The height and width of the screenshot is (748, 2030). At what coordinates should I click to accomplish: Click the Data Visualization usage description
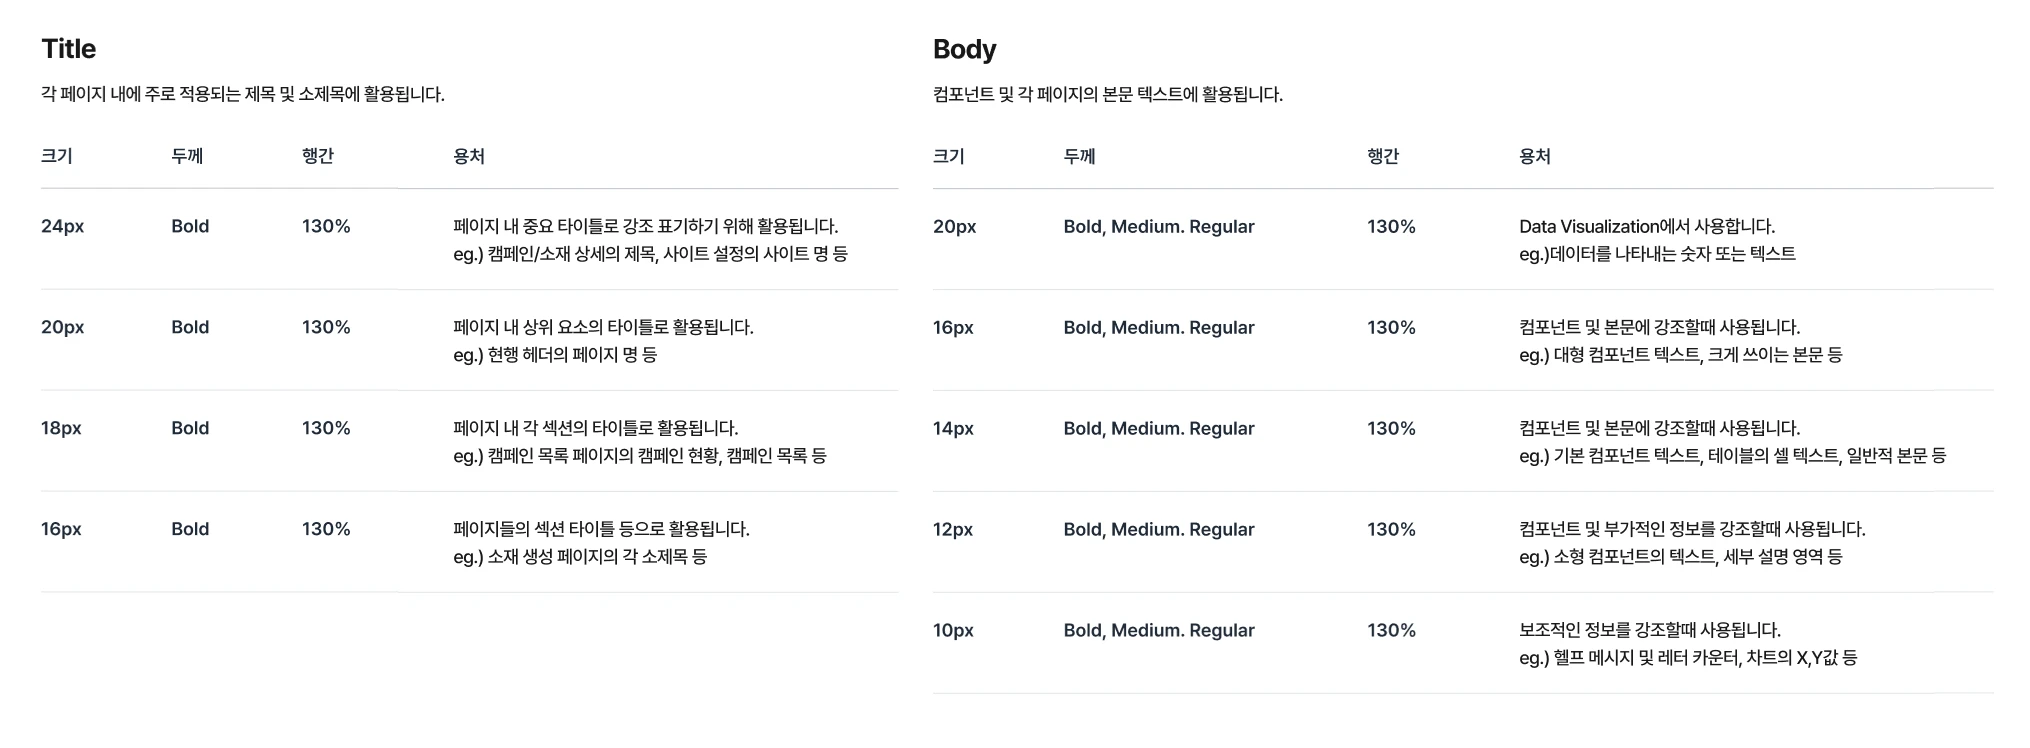pos(1657,240)
